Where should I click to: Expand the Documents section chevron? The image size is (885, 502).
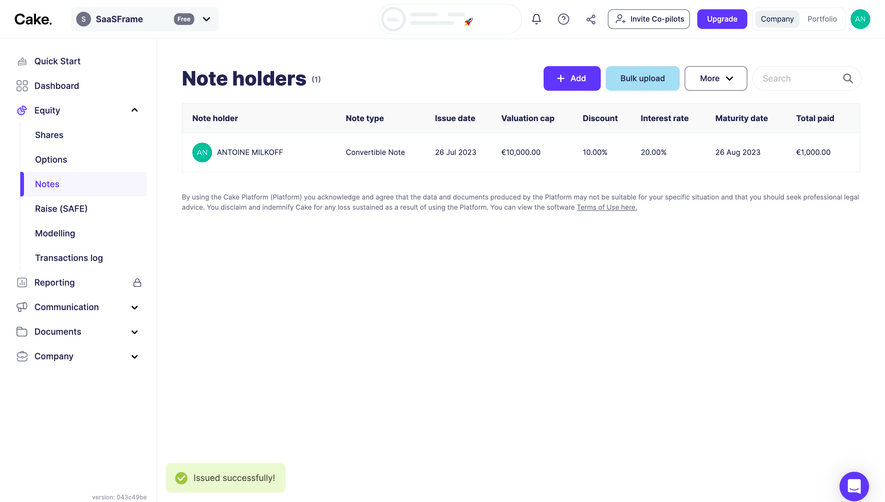click(134, 332)
